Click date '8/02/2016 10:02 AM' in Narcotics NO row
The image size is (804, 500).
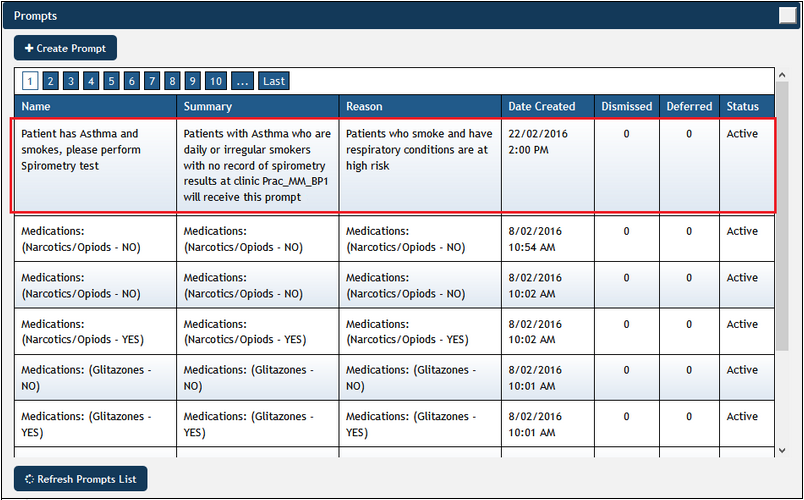tap(548, 285)
